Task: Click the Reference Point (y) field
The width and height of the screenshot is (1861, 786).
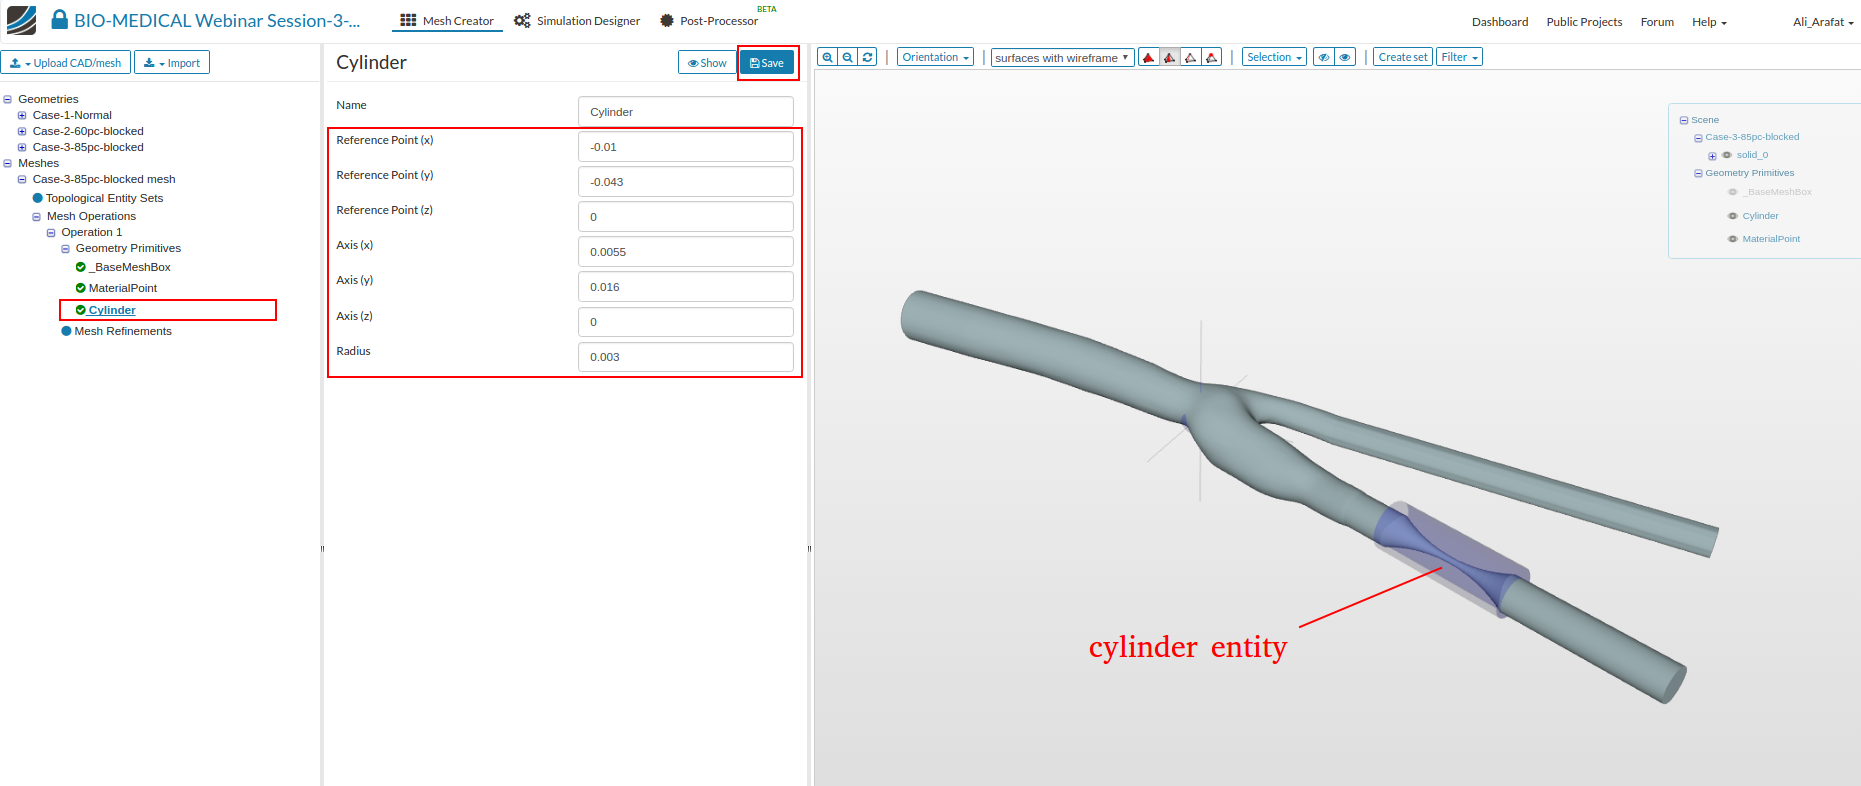Action: tap(686, 182)
